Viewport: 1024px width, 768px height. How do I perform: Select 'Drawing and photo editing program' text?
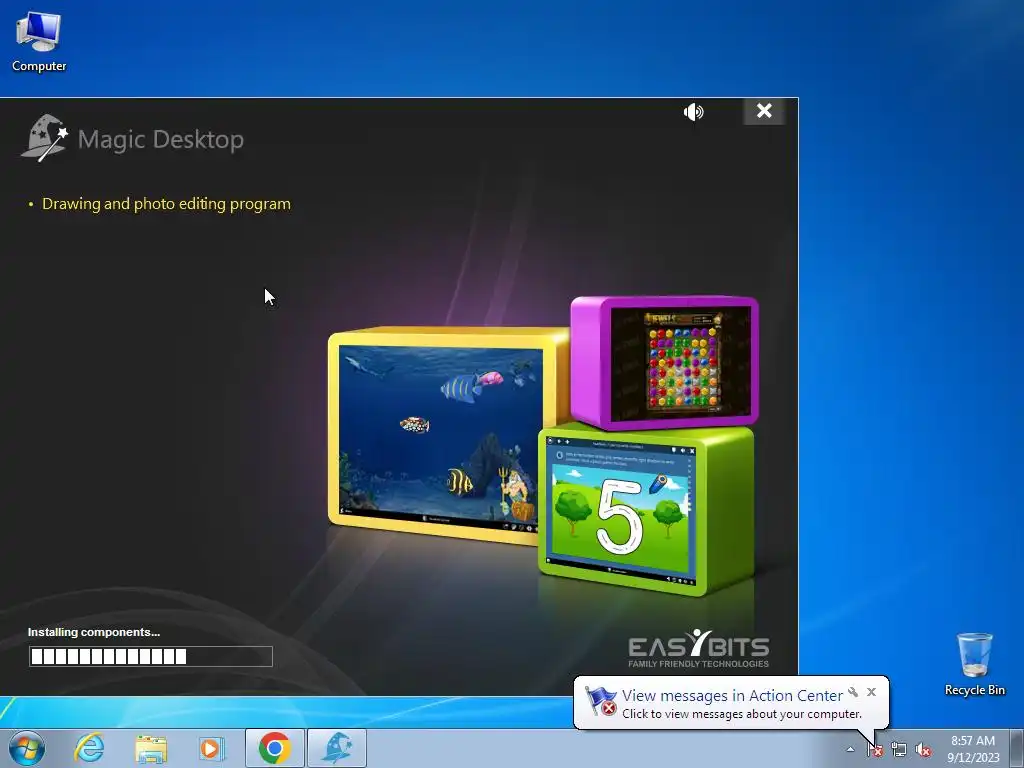166,204
